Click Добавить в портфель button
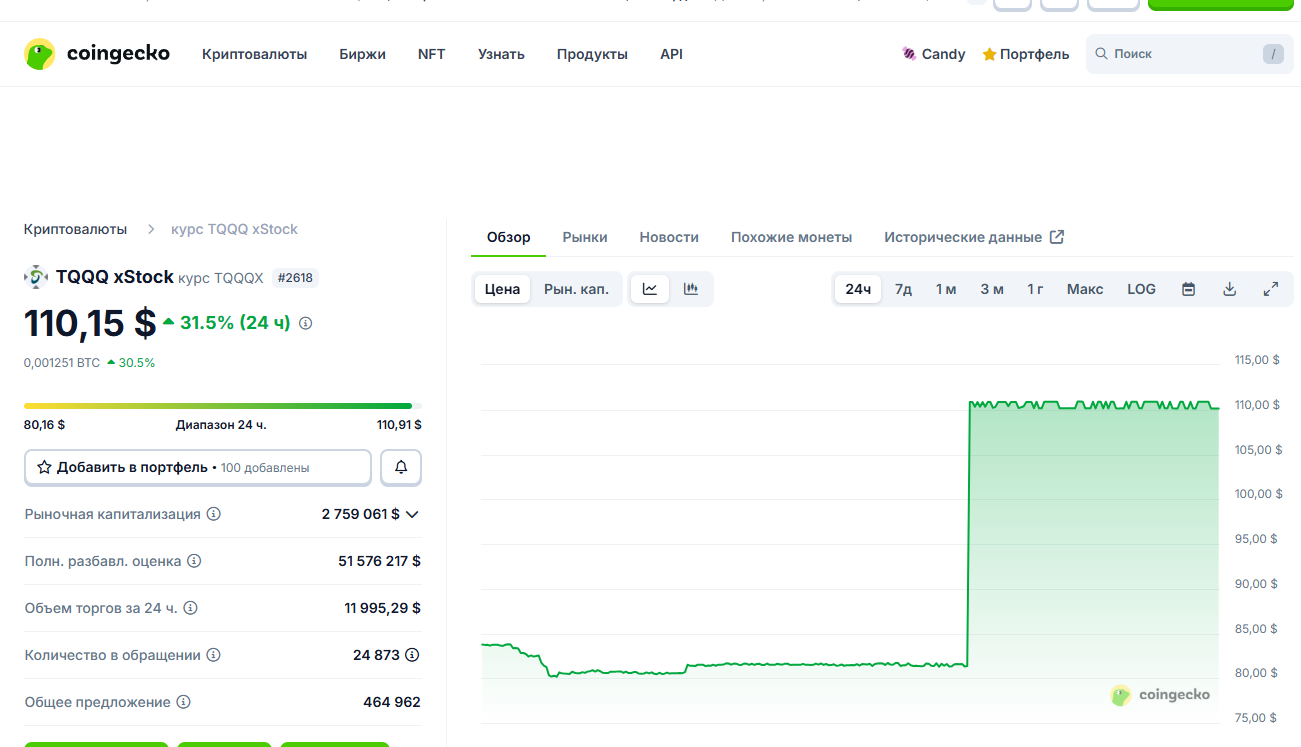This screenshot has width=1301, height=747. [x=197, y=467]
